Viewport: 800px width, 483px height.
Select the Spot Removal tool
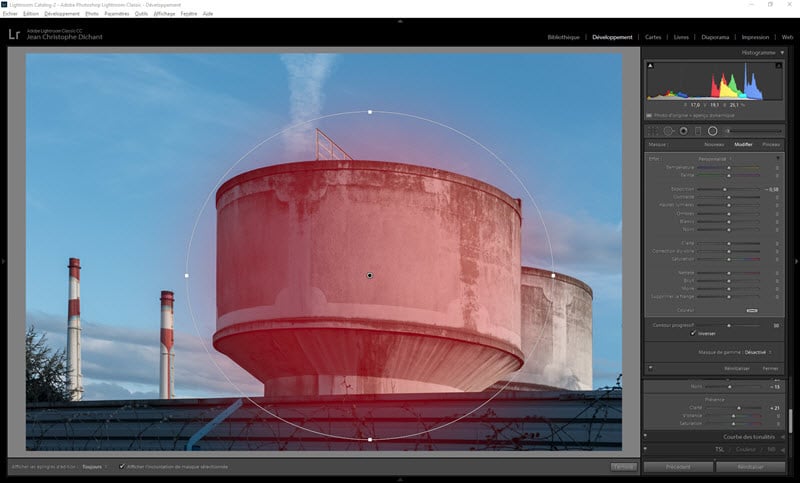pyautogui.click(x=668, y=132)
